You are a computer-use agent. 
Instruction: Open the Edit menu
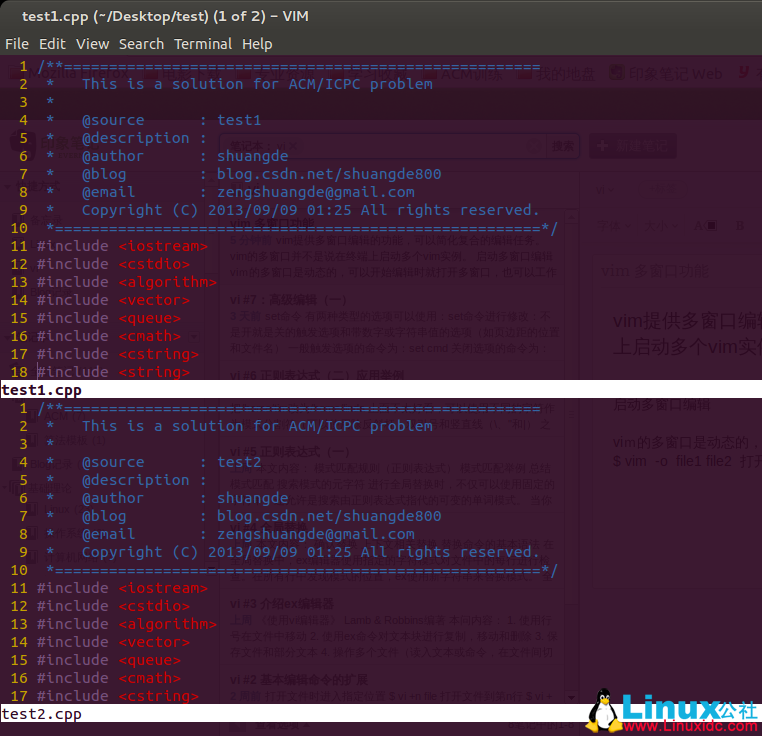click(x=51, y=44)
